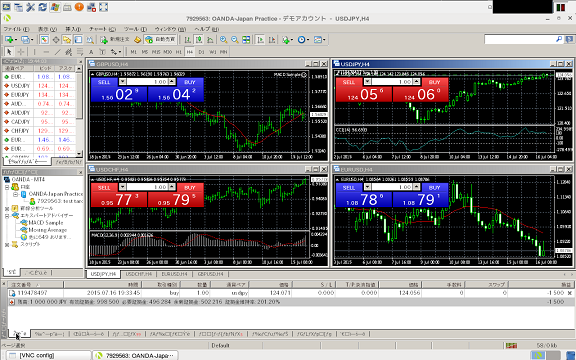The width and height of the screenshot is (576, 360).
Task: Select the text label A tool
Action: [91, 52]
